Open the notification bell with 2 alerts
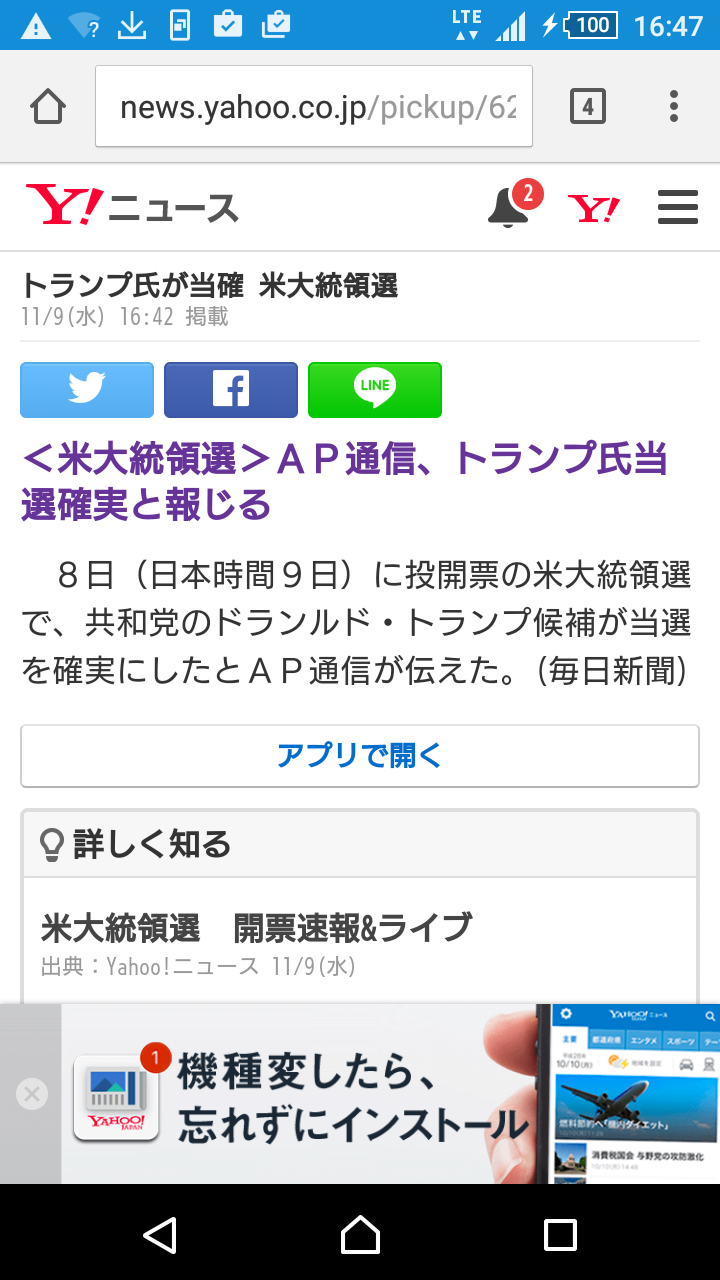This screenshot has width=720, height=1280. (512, 205)
